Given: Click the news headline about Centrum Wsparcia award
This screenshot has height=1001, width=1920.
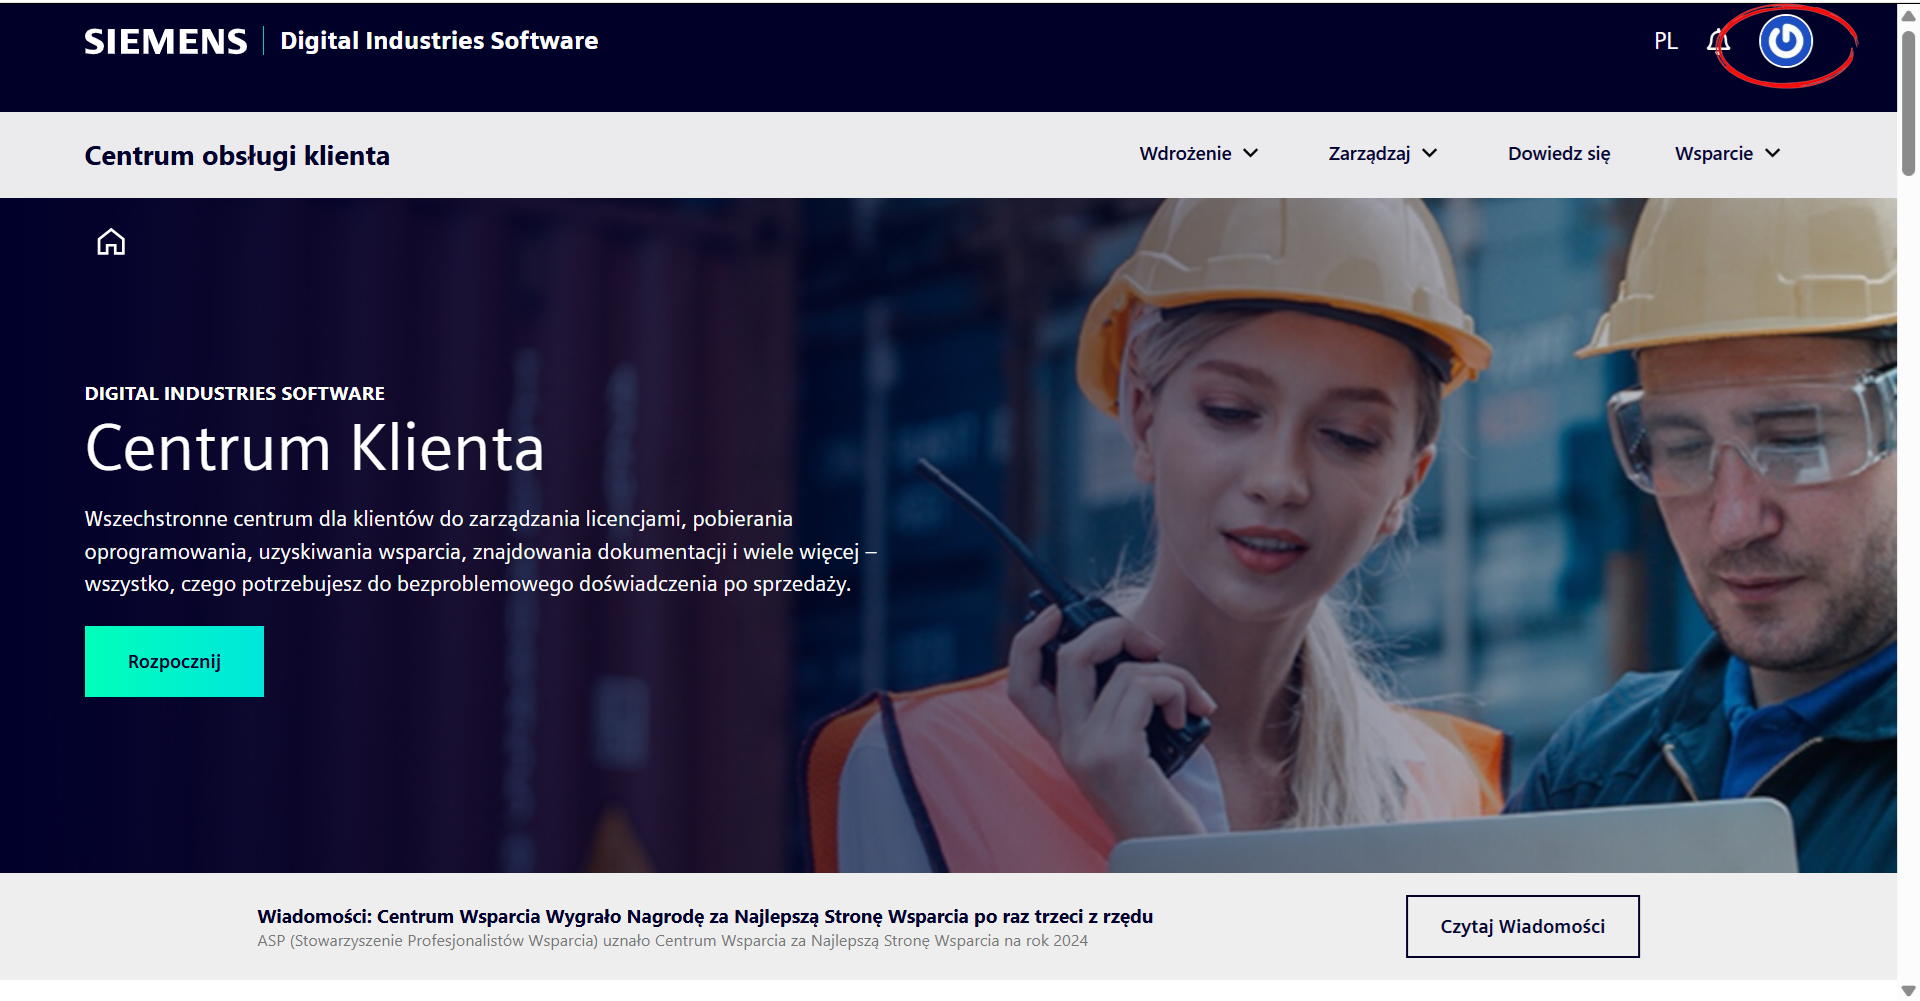Looking at the screenshot, I should pyautogui.click(x=705, y=916).
